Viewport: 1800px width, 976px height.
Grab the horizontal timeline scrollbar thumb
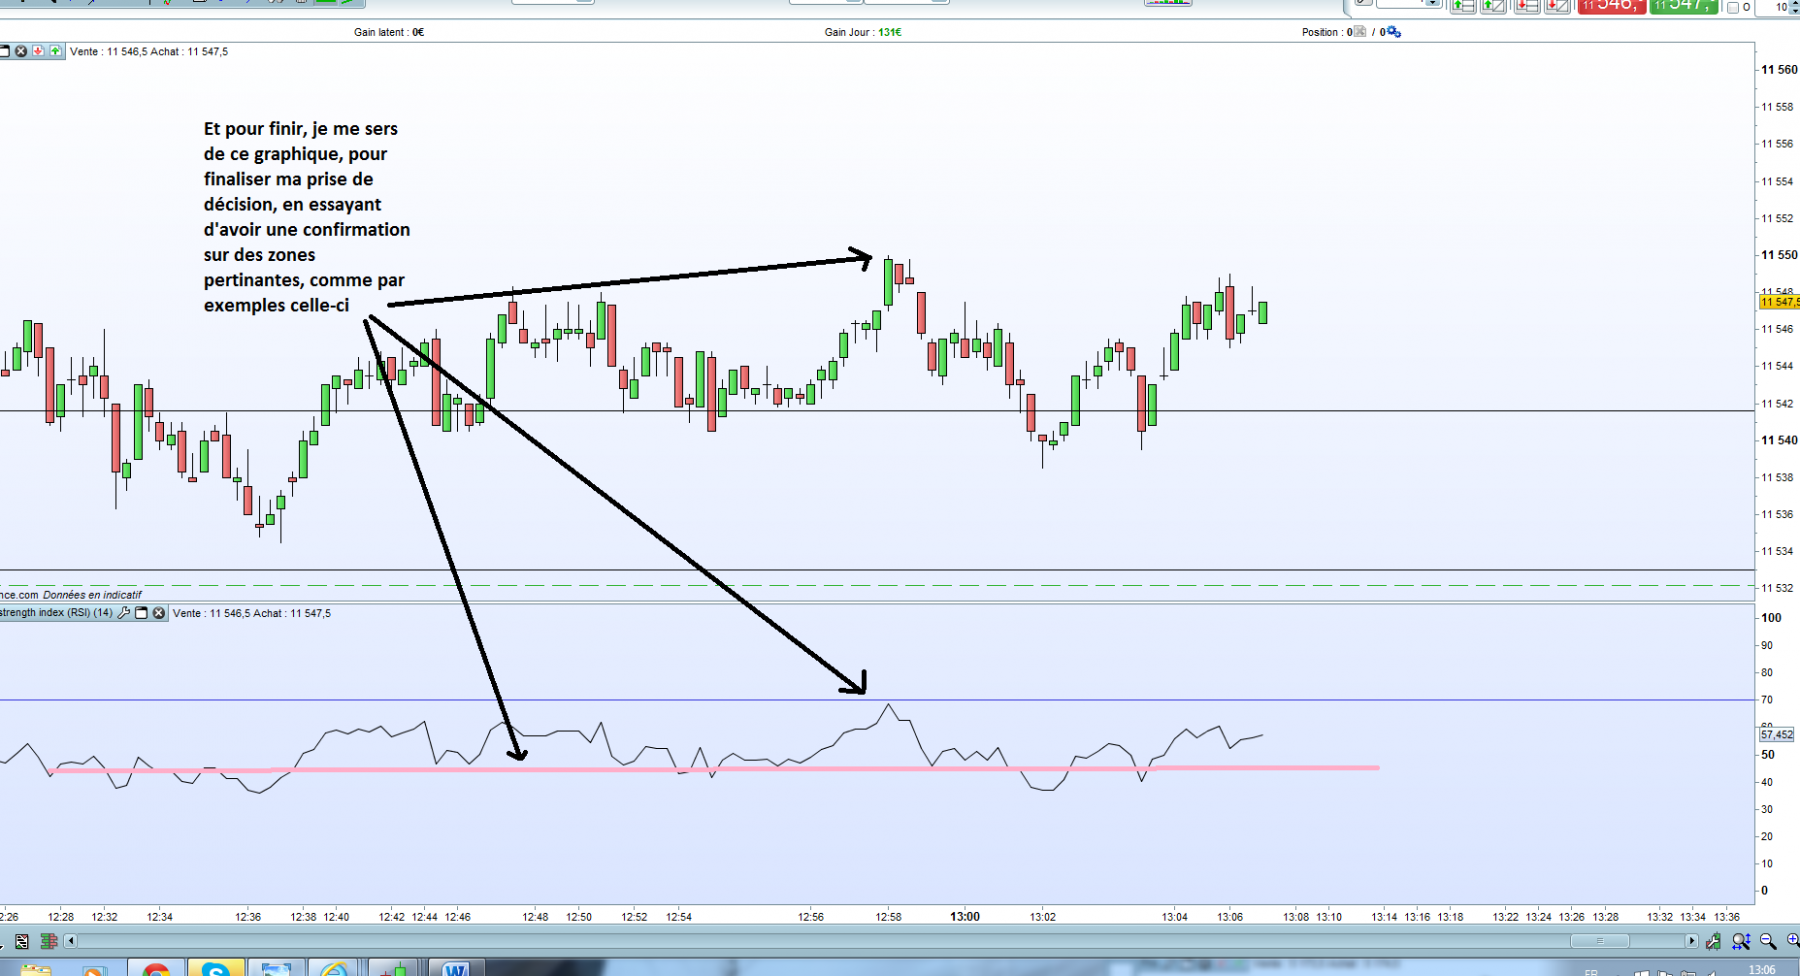(1600, 941)
